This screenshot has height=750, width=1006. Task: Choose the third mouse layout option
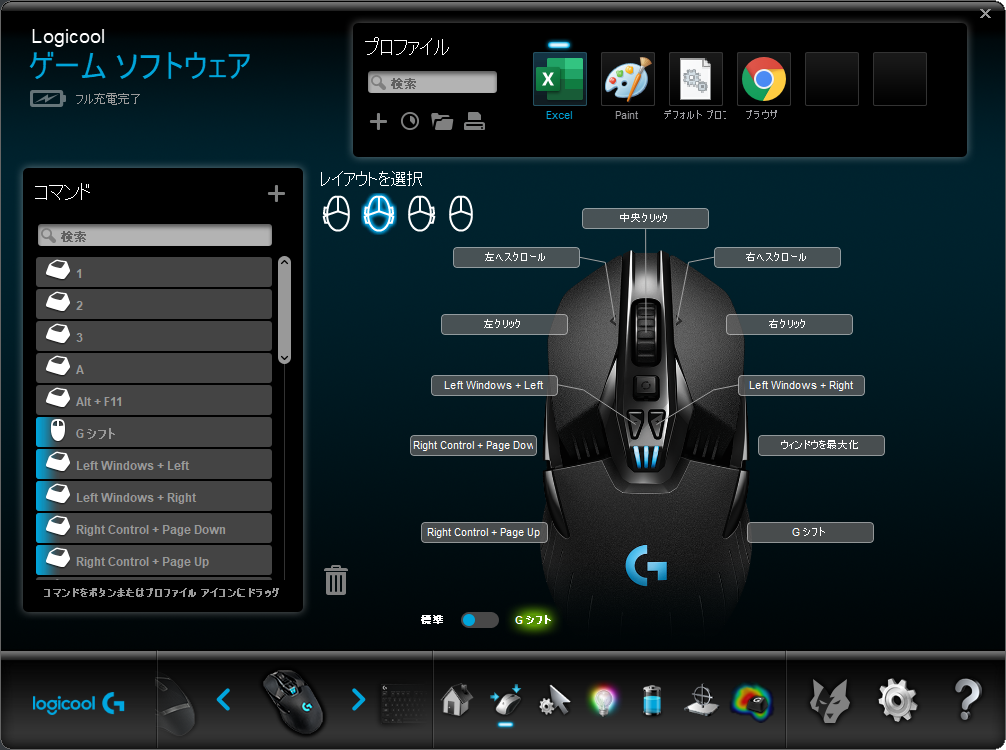[x=422, y=214]
